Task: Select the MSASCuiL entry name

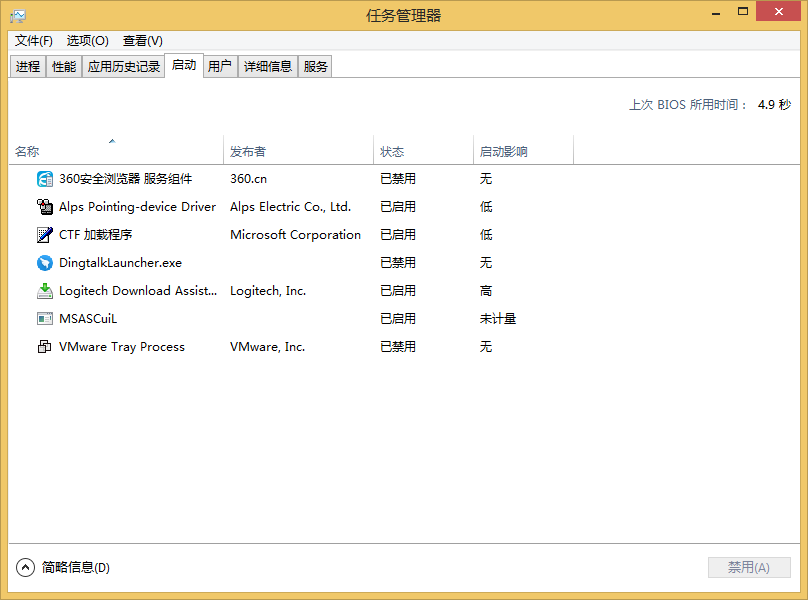Action: (x=88, y=319)
